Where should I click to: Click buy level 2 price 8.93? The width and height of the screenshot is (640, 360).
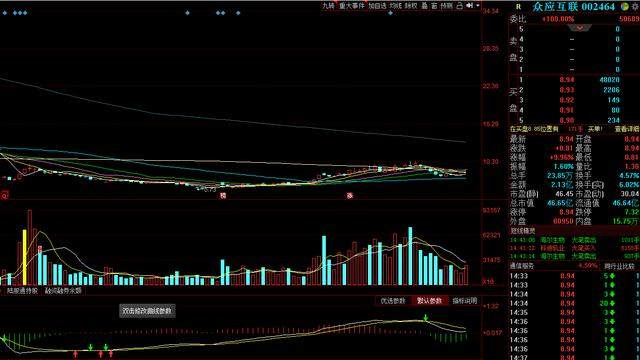(567, 90)
